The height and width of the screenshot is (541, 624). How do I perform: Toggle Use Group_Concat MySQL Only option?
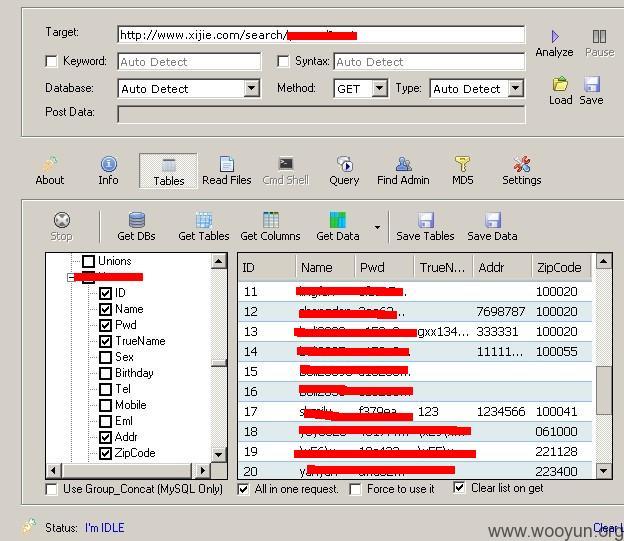point(51,489)
